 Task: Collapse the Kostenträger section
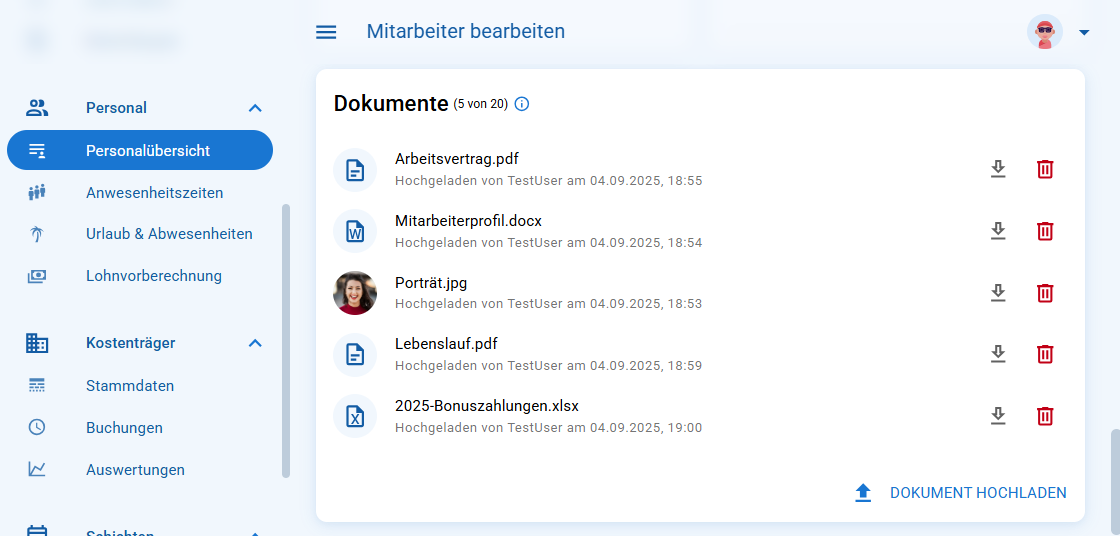click(x=255, y=343)
